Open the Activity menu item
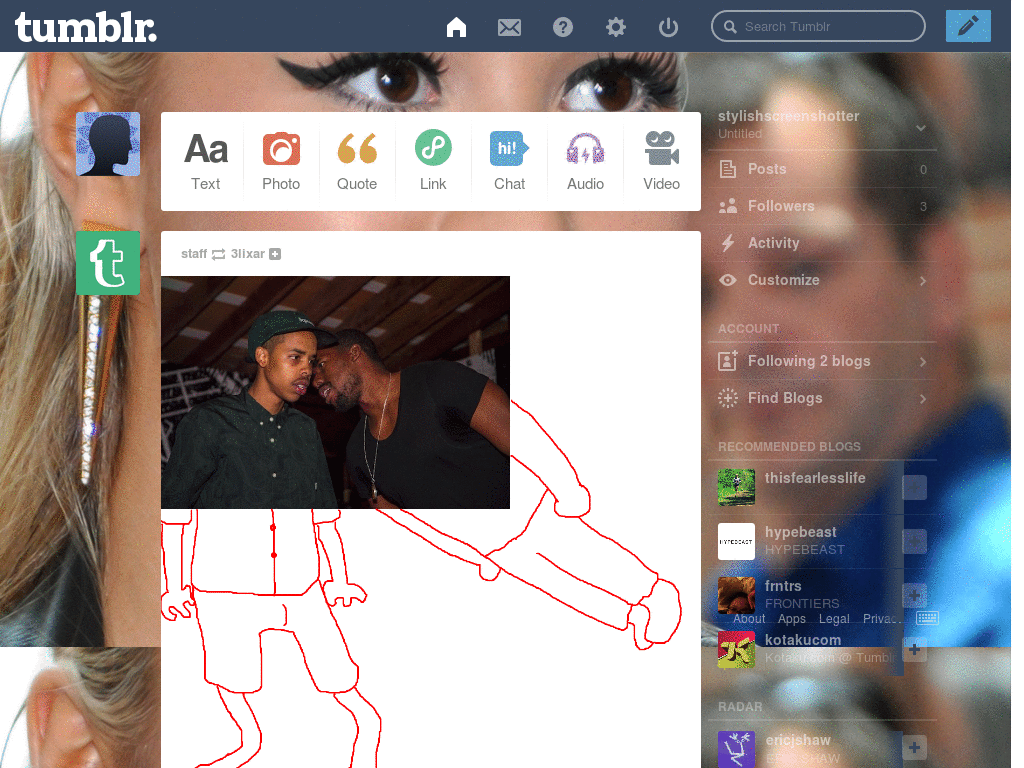The width and height of the screenshot is (1024, 768). point(822,243)
